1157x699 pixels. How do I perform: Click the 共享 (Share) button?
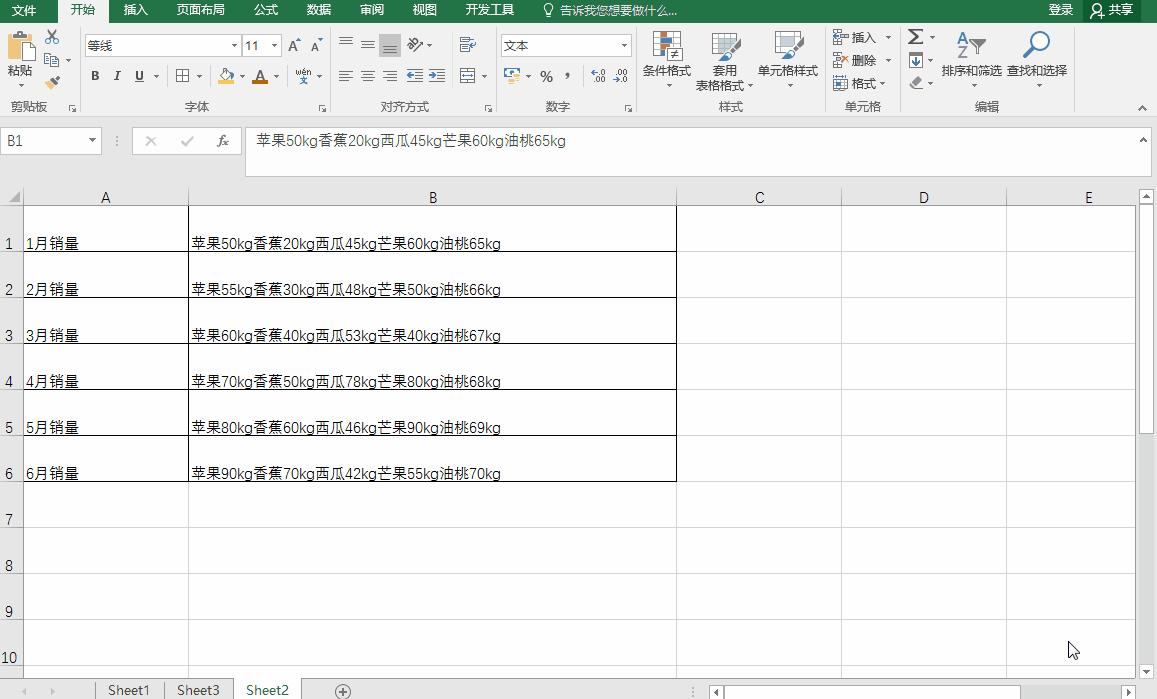(x=1119, y=10)
